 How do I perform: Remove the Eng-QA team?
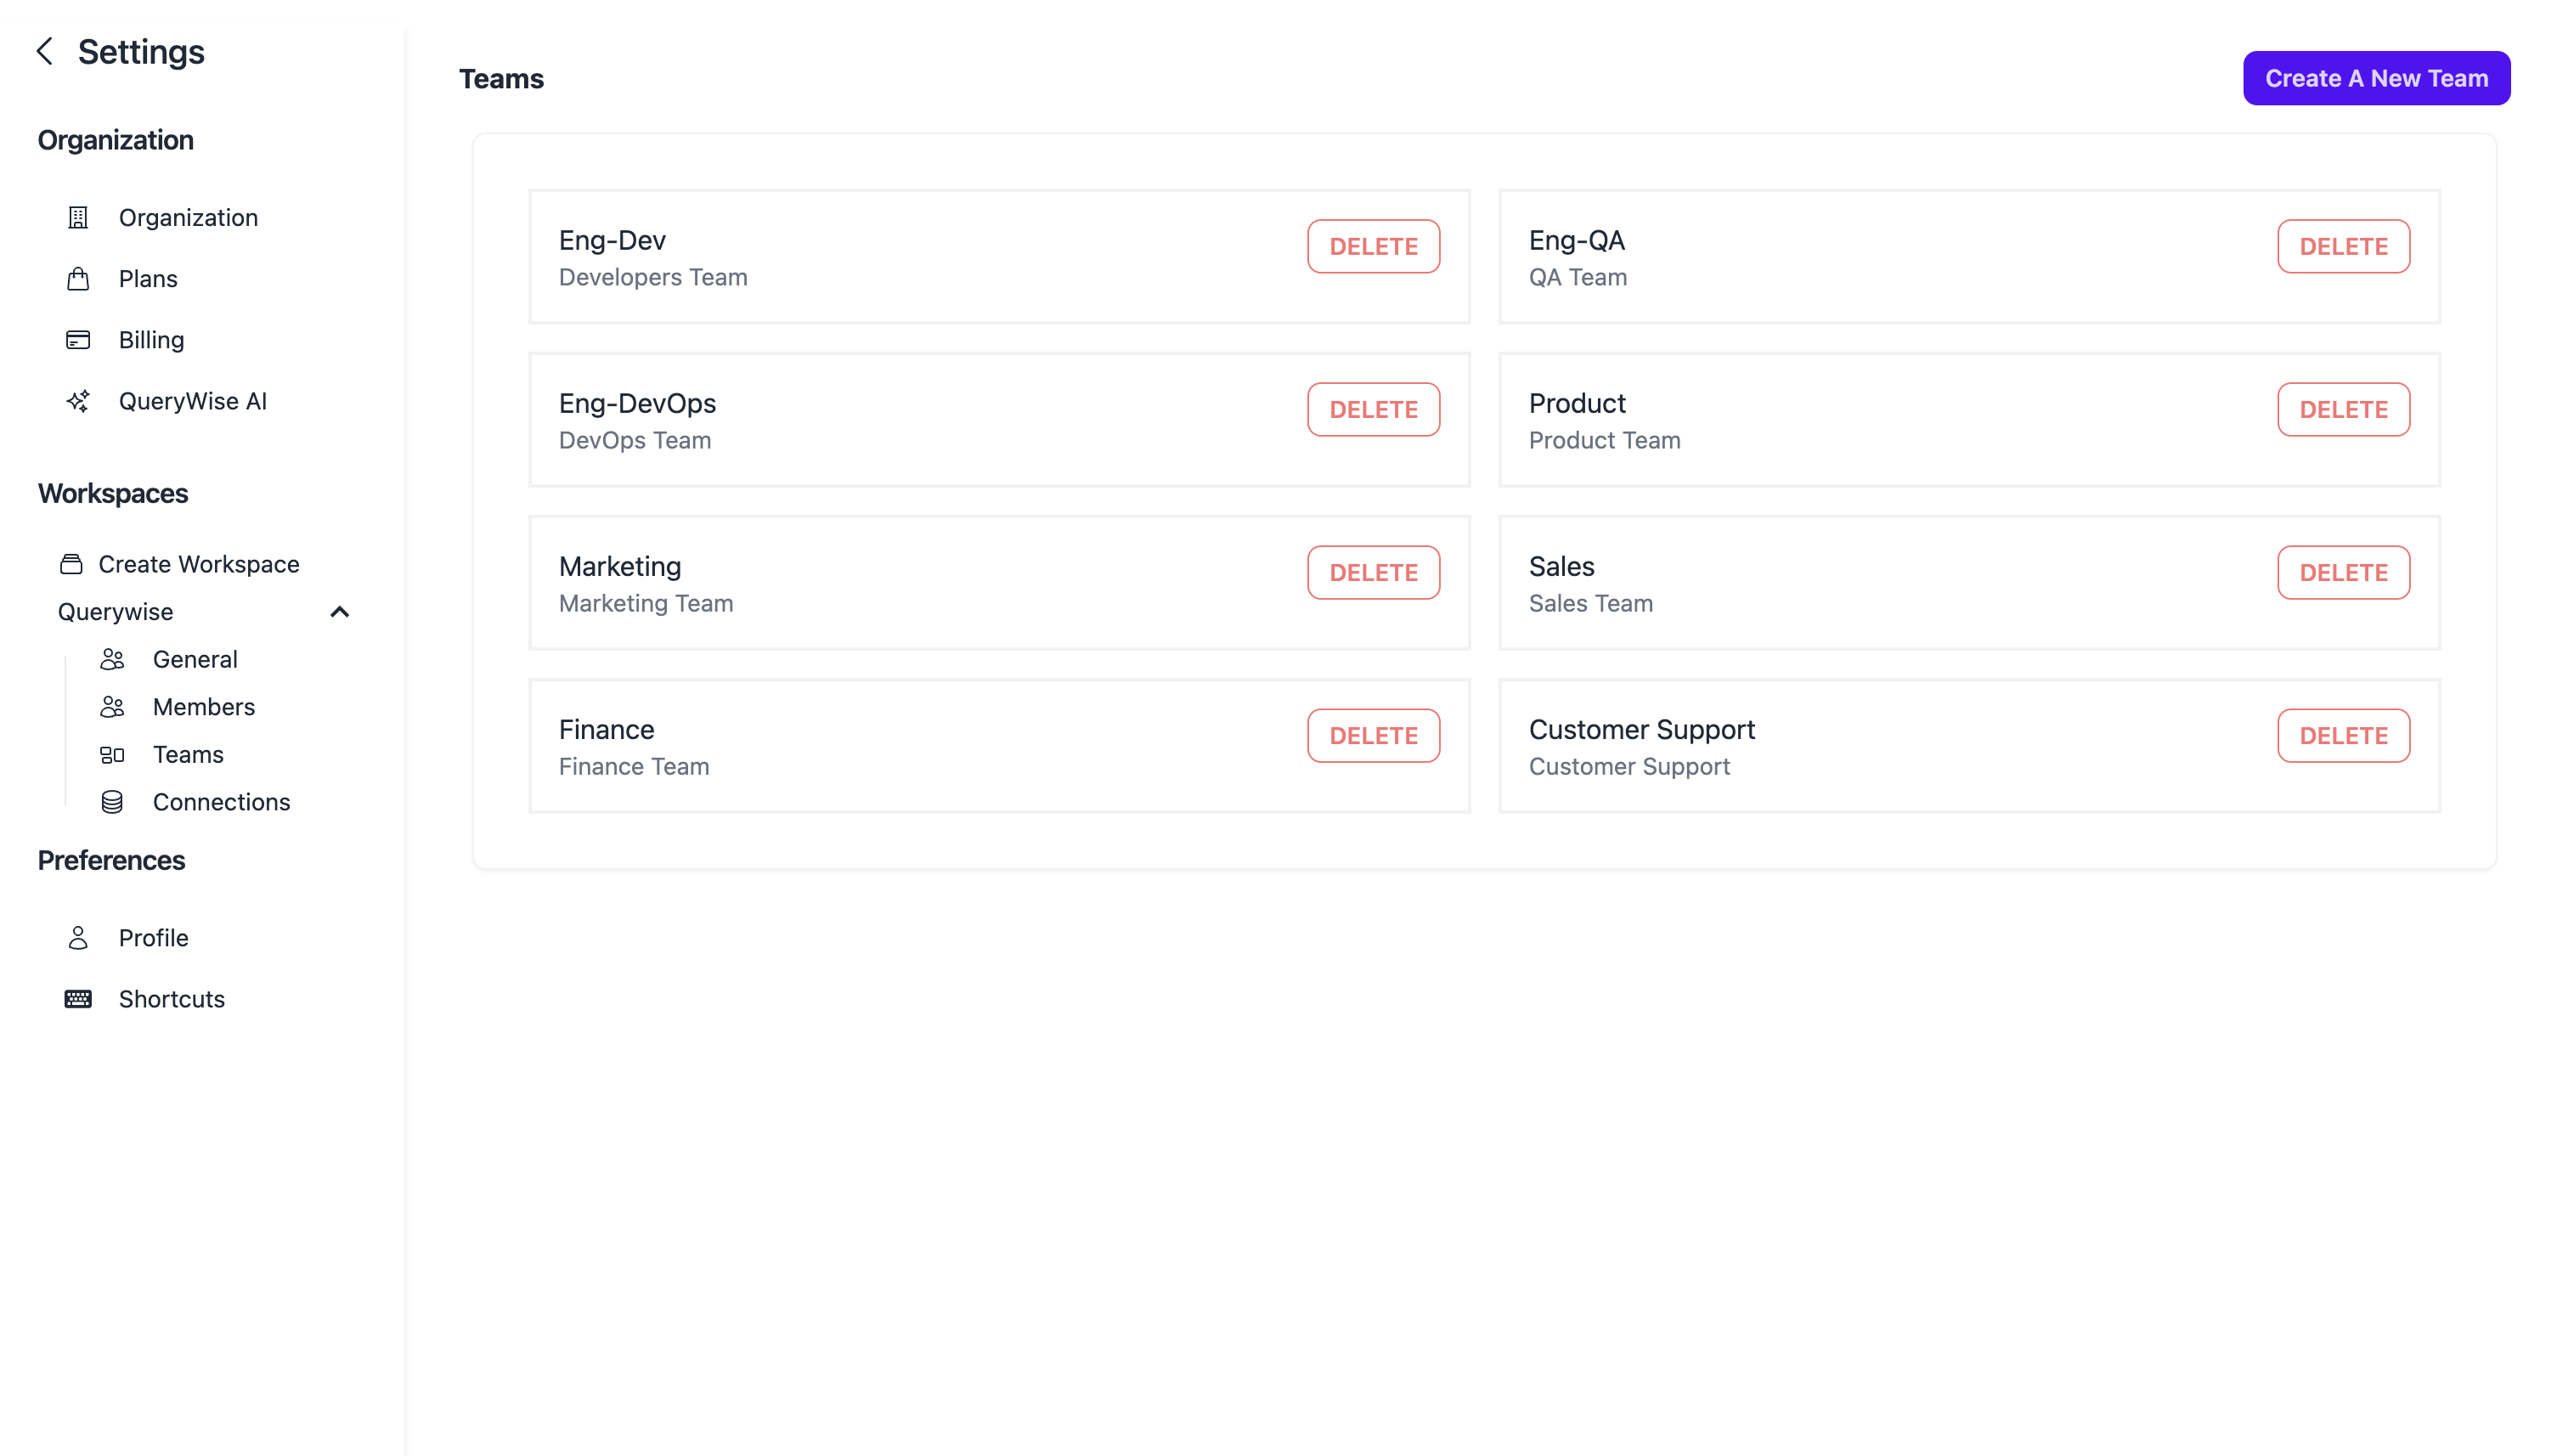[2343, 246]
